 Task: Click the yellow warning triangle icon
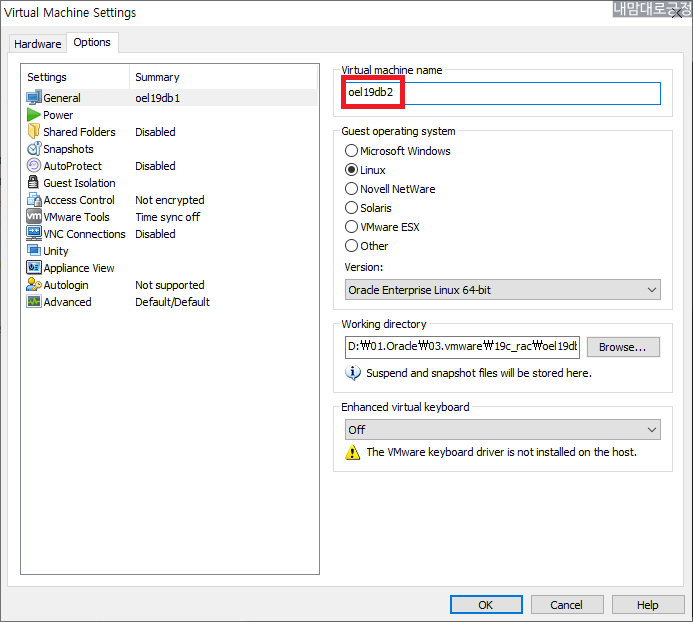coord(352,452)
